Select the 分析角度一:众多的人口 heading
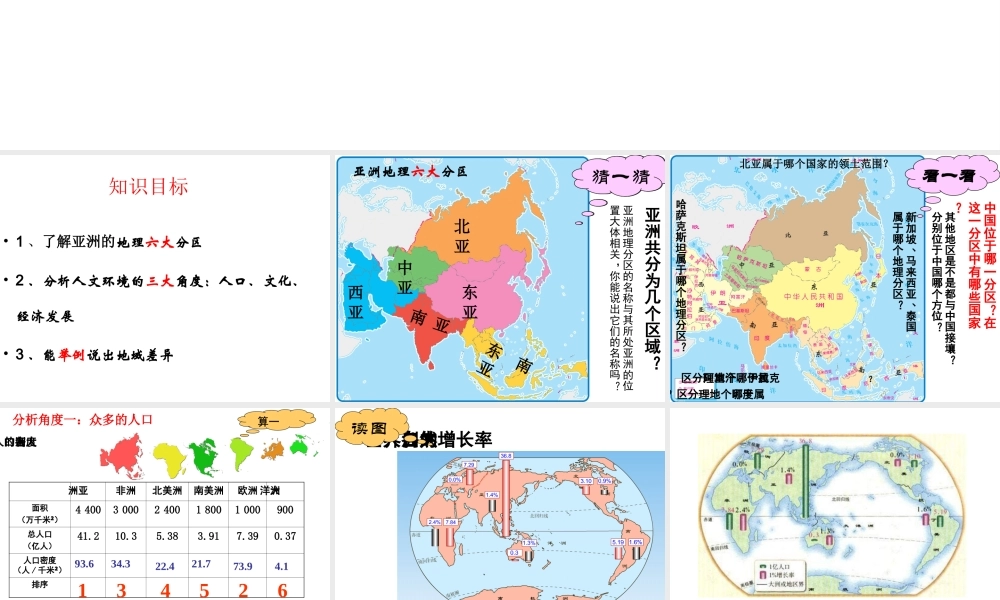Screen dimensions: 1000x600 point(83,420)
